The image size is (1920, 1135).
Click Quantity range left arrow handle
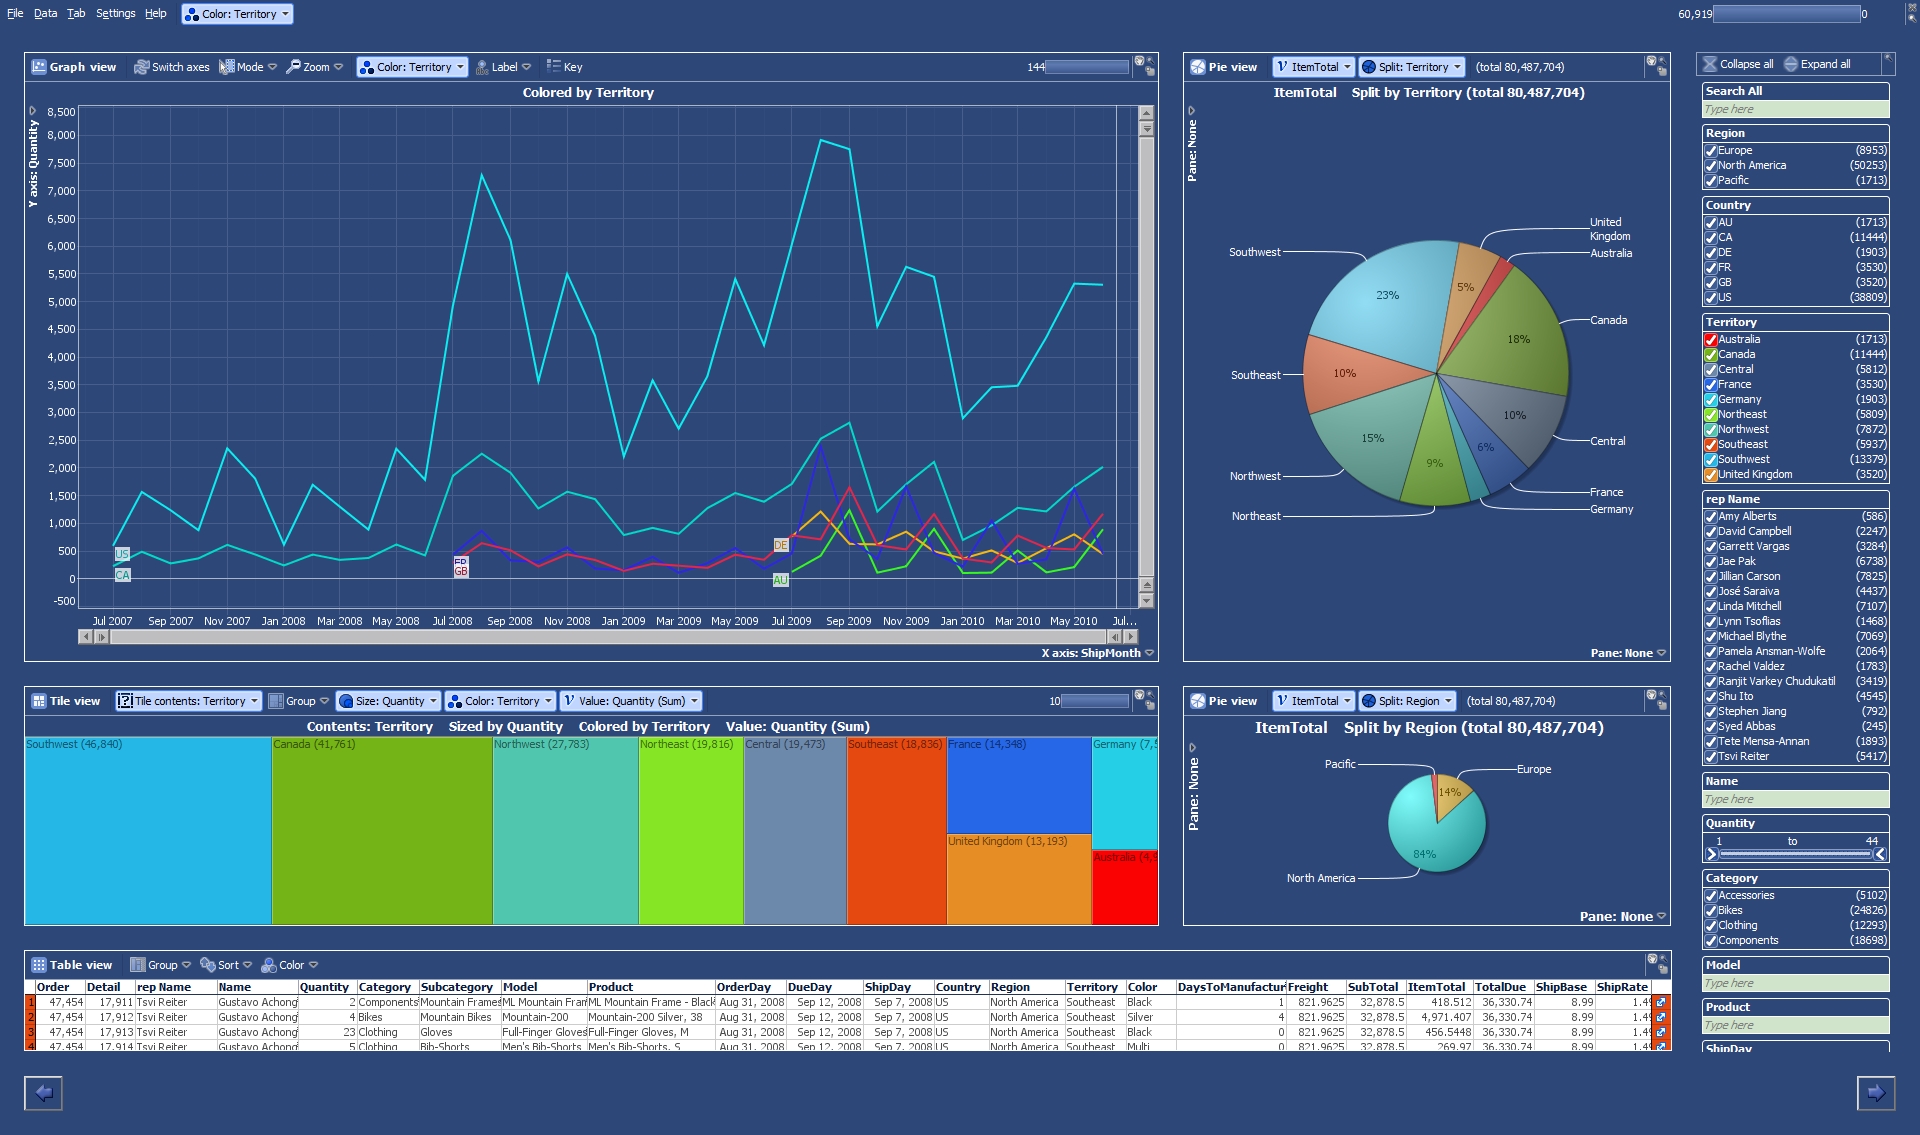[1712, 854]
